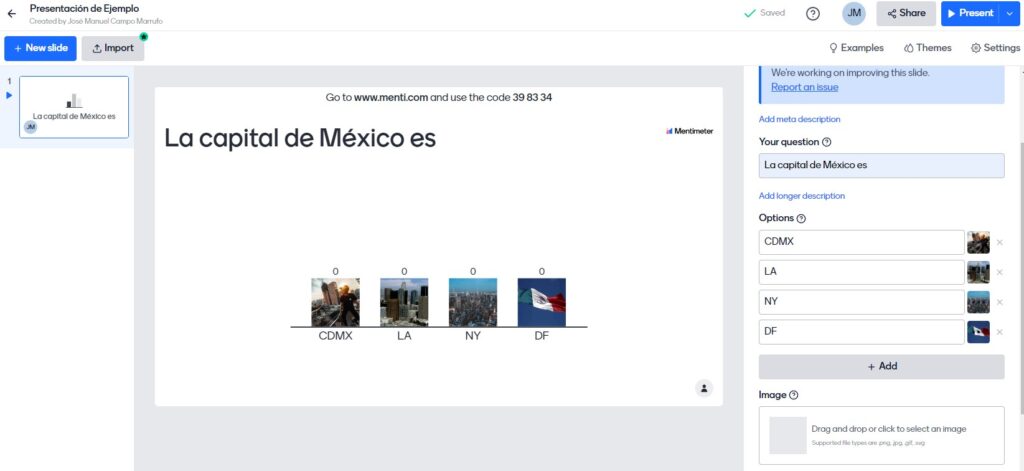Image resolution: width=1024 pixels, height=471 pixels.
Task: Click the New slide button
Action: point(40,48)
